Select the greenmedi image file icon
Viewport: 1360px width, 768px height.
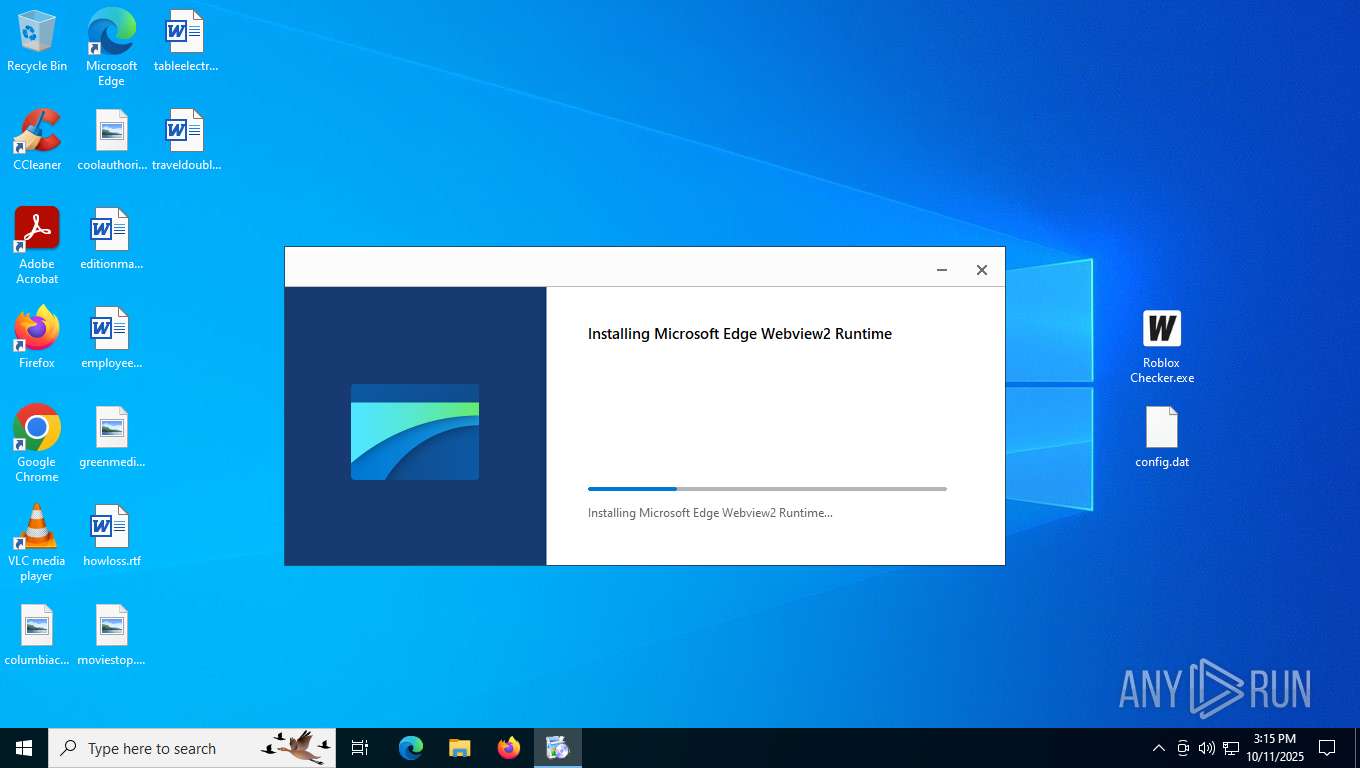point(111,437)
